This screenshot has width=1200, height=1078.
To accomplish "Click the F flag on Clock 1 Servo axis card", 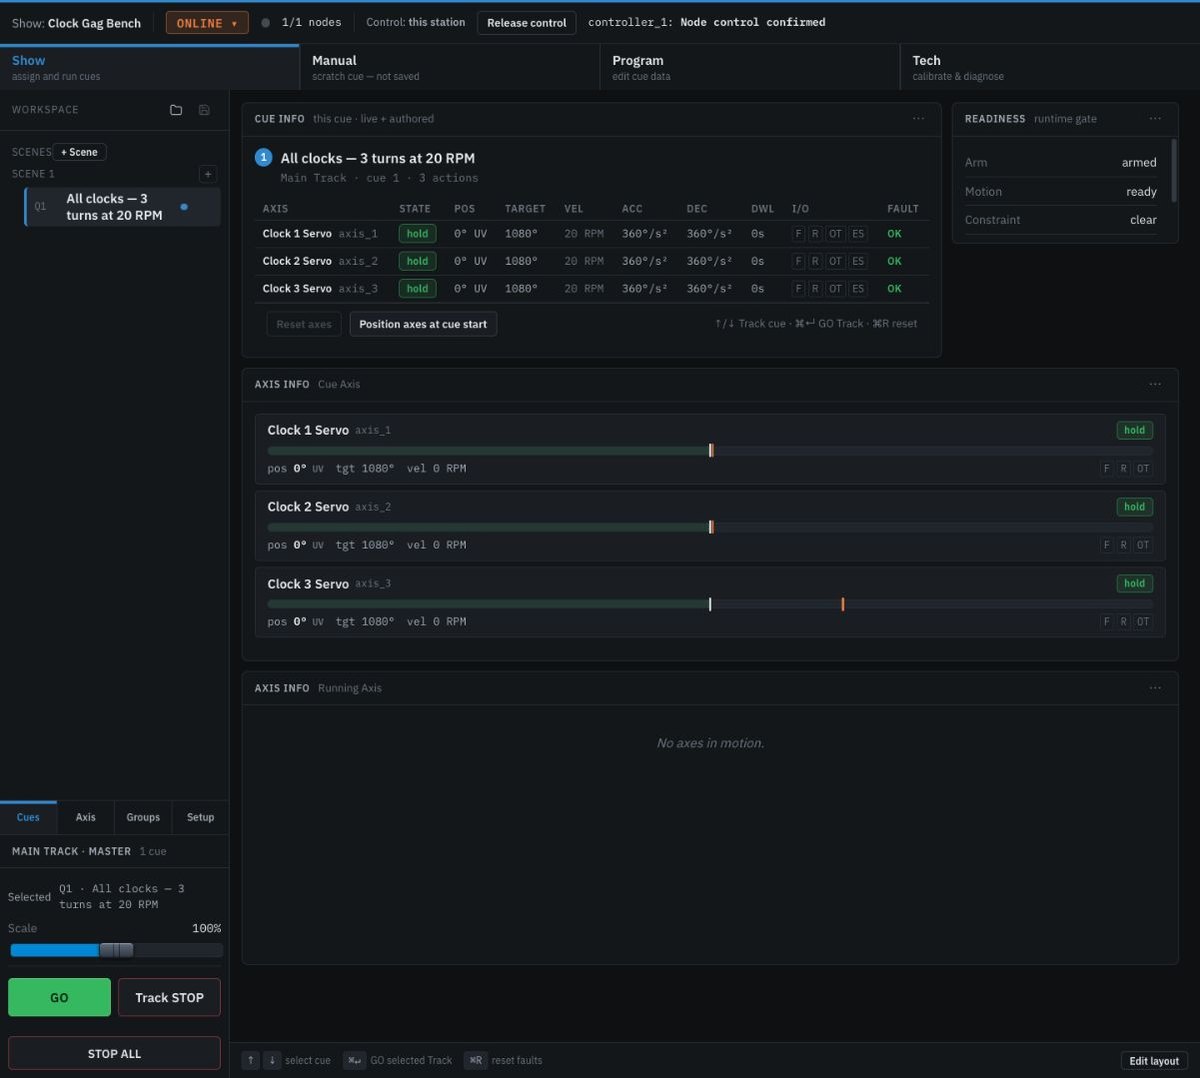I will tap(1106, 468).
